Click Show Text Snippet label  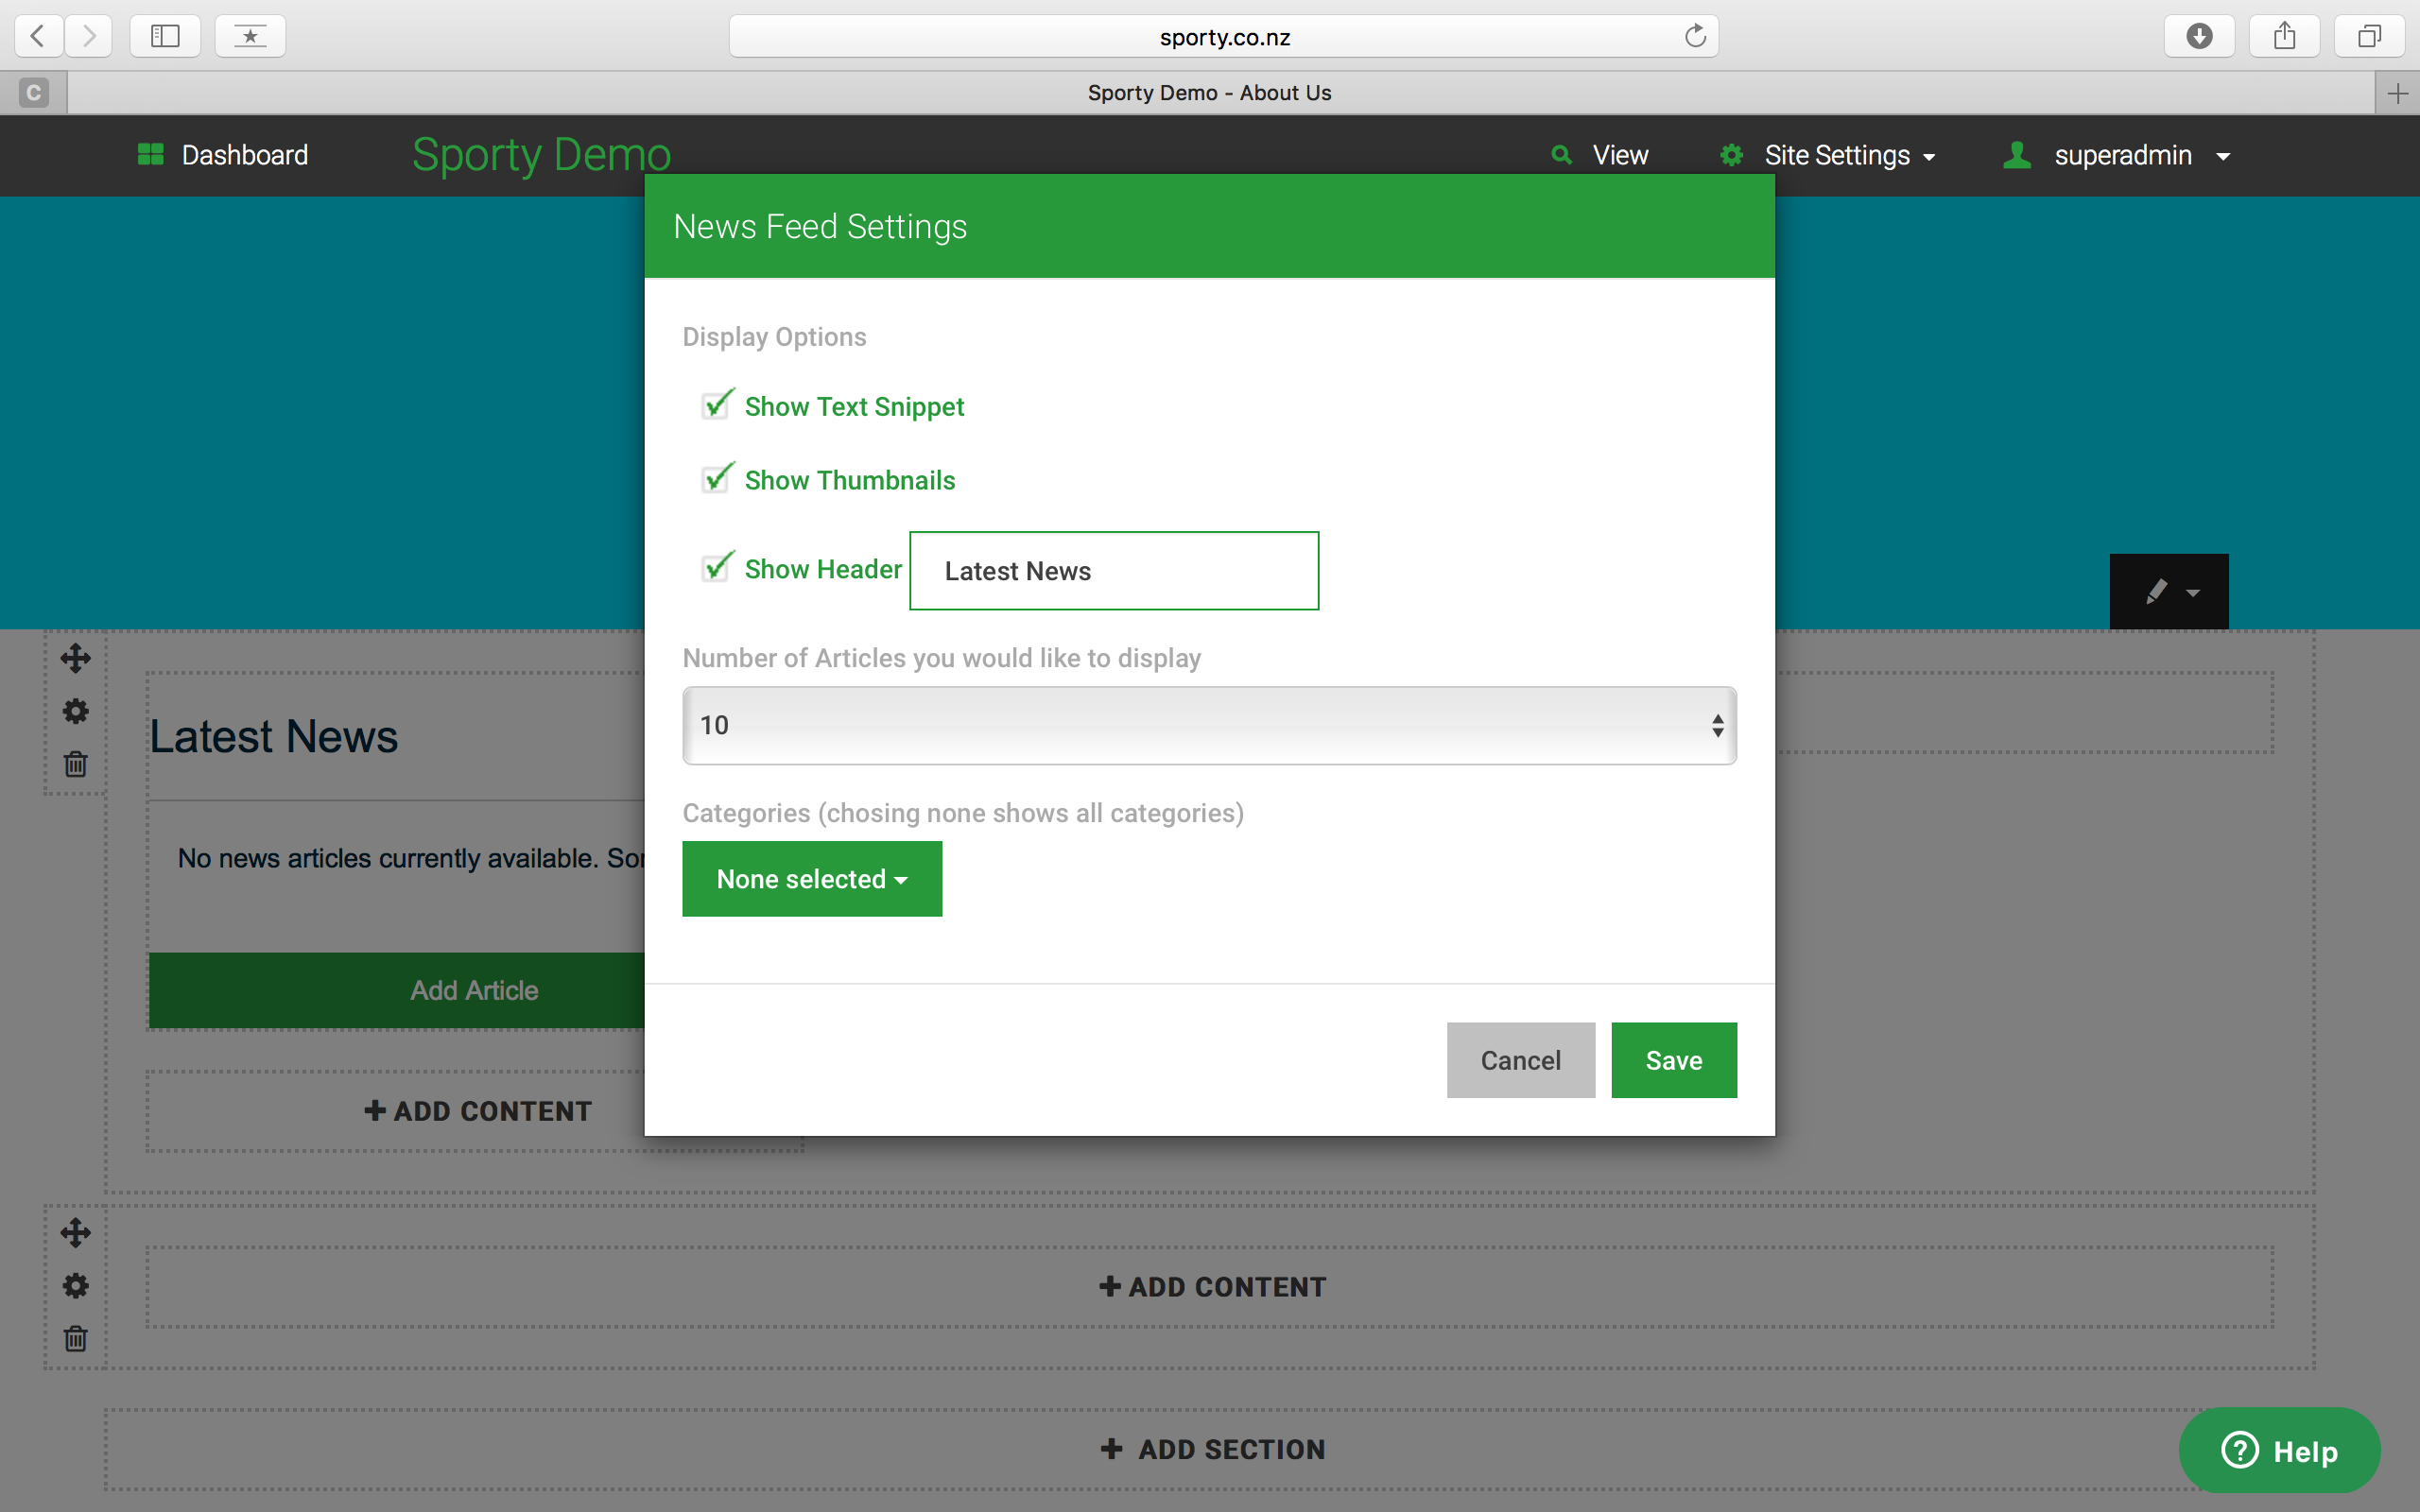click(854, 407)
